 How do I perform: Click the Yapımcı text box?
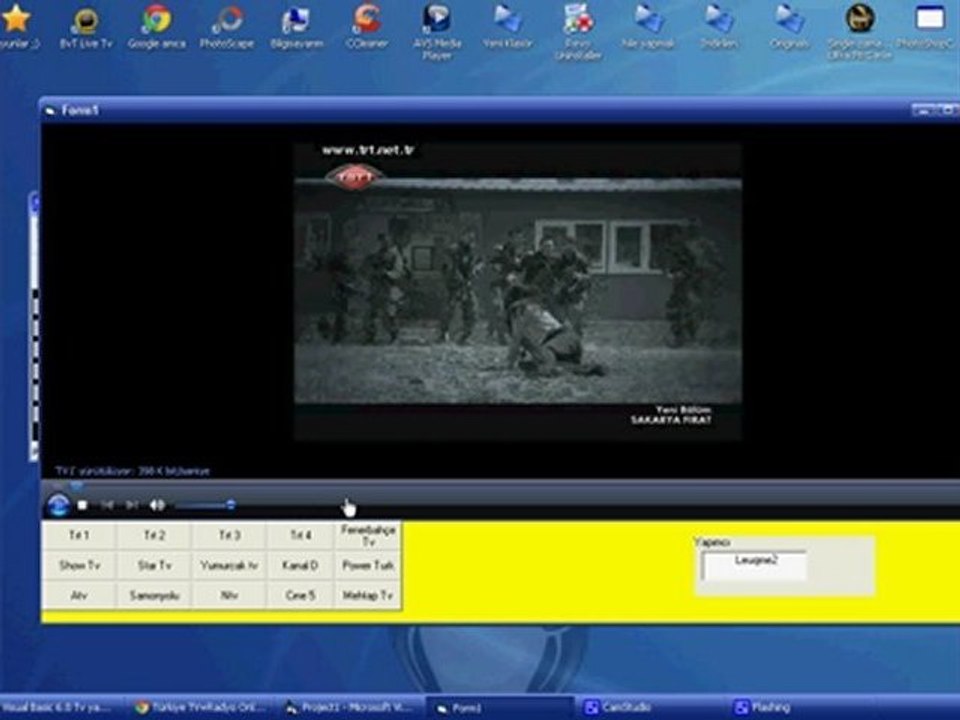(x=754, y=565)
